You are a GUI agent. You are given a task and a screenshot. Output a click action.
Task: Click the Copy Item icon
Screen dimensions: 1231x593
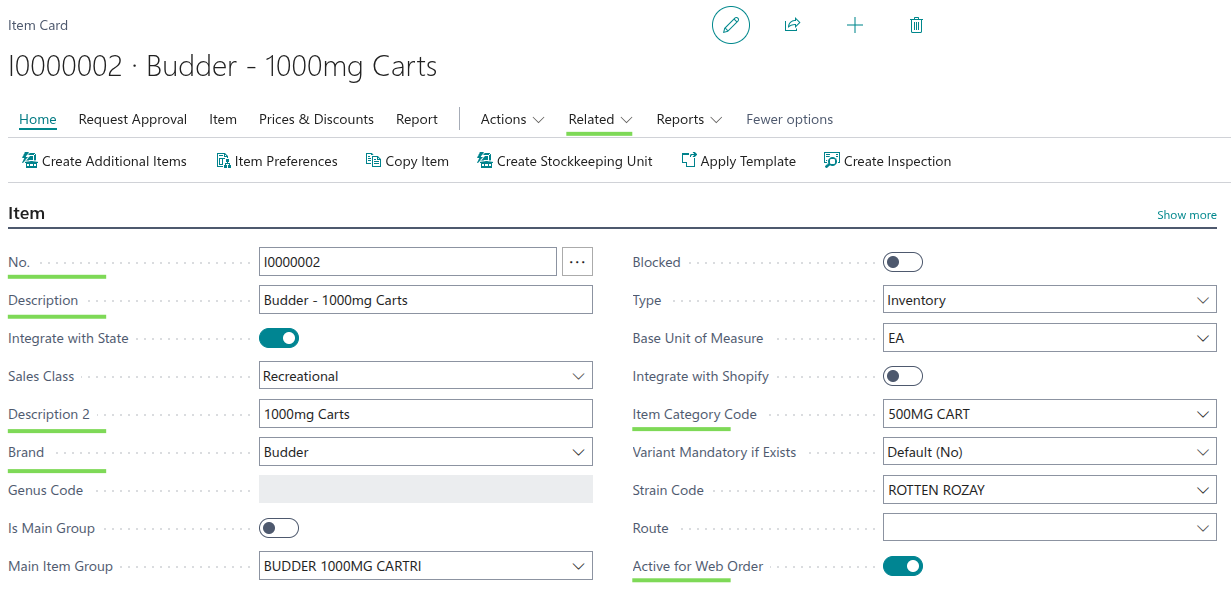click(374, 161)
